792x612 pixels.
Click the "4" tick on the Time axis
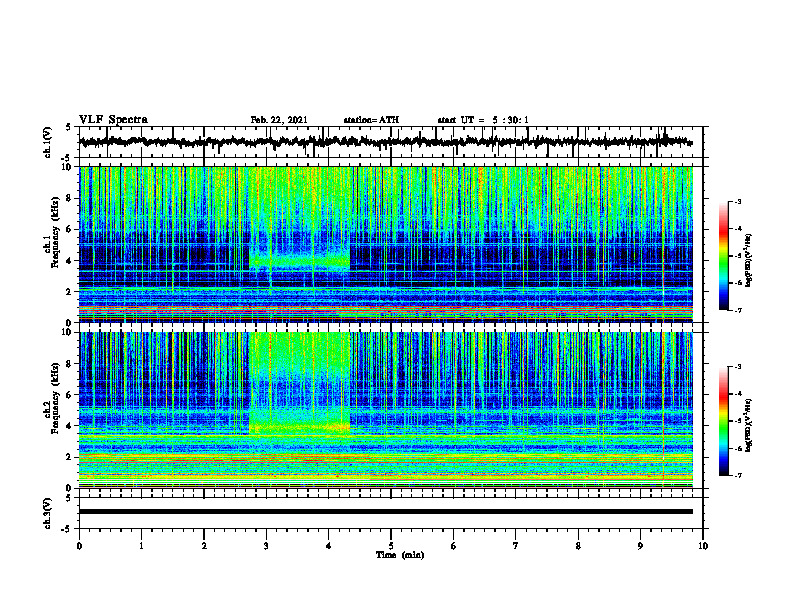pos(329,546)
